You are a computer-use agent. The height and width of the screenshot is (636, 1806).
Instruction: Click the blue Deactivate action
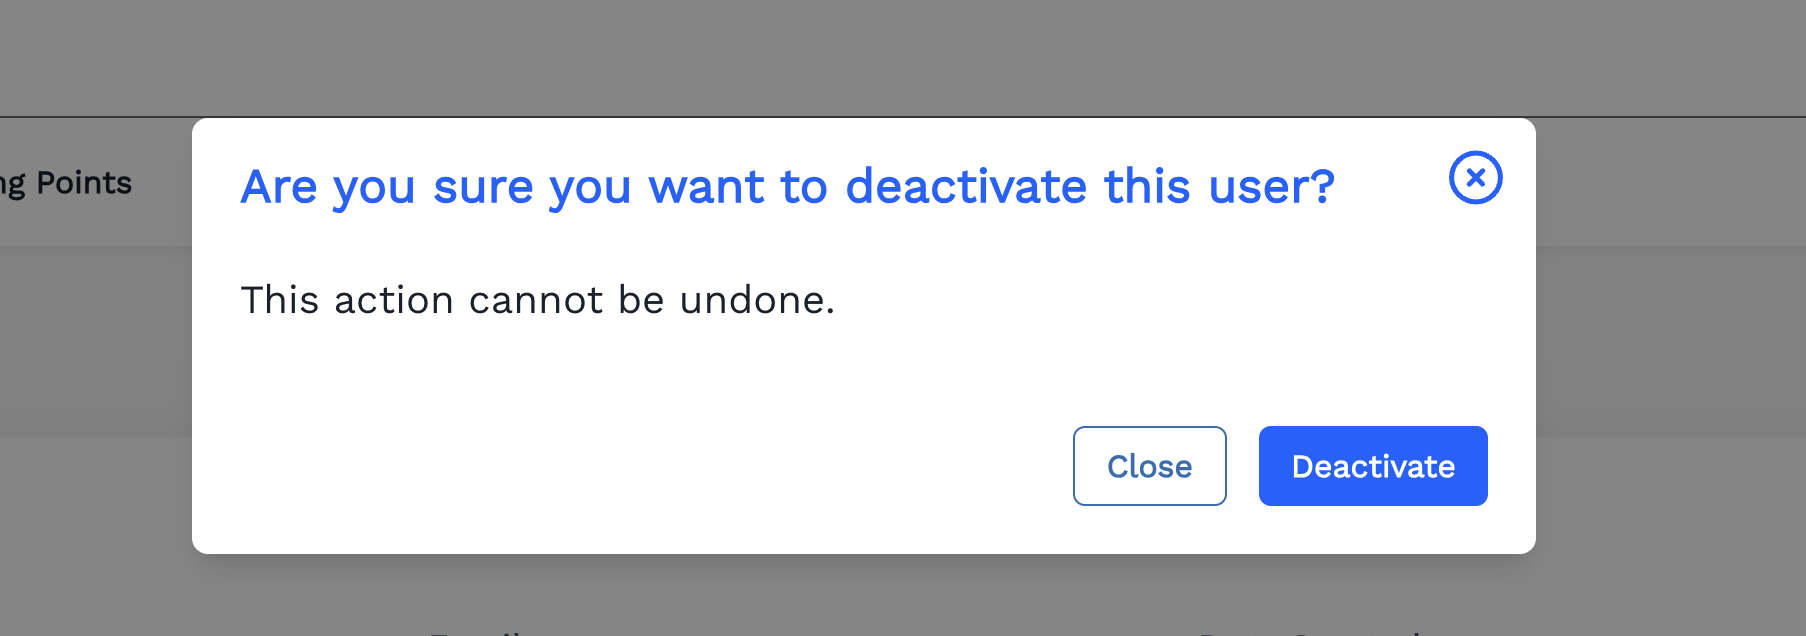[1372, 466]
